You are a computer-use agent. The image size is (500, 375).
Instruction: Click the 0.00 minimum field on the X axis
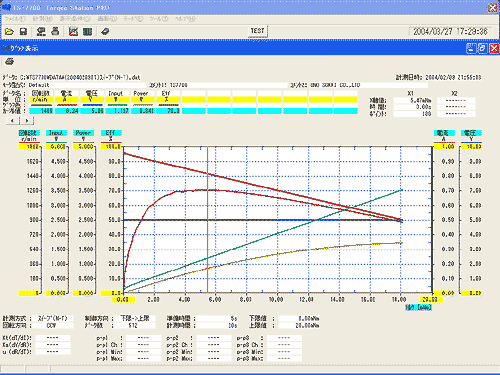[x=123, y=299]
